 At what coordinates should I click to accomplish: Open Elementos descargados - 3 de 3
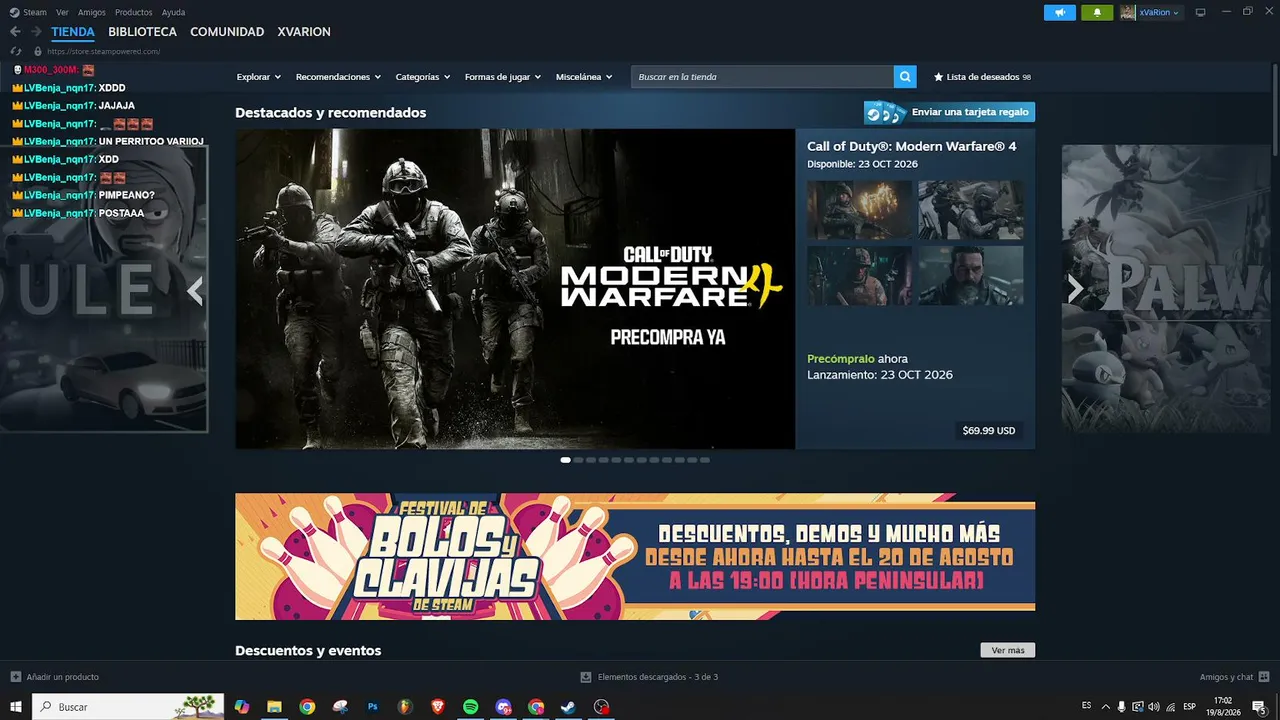[x=658, y=677]
